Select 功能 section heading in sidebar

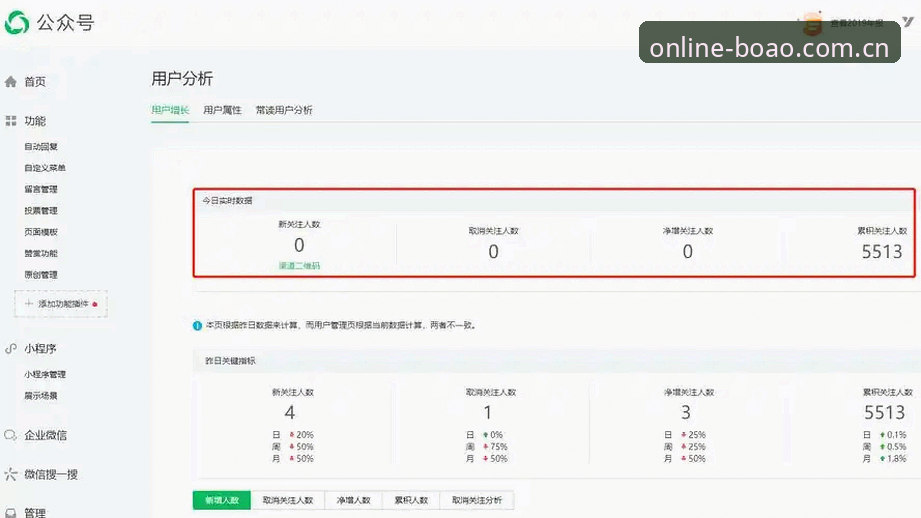click(x=35, y=121)
